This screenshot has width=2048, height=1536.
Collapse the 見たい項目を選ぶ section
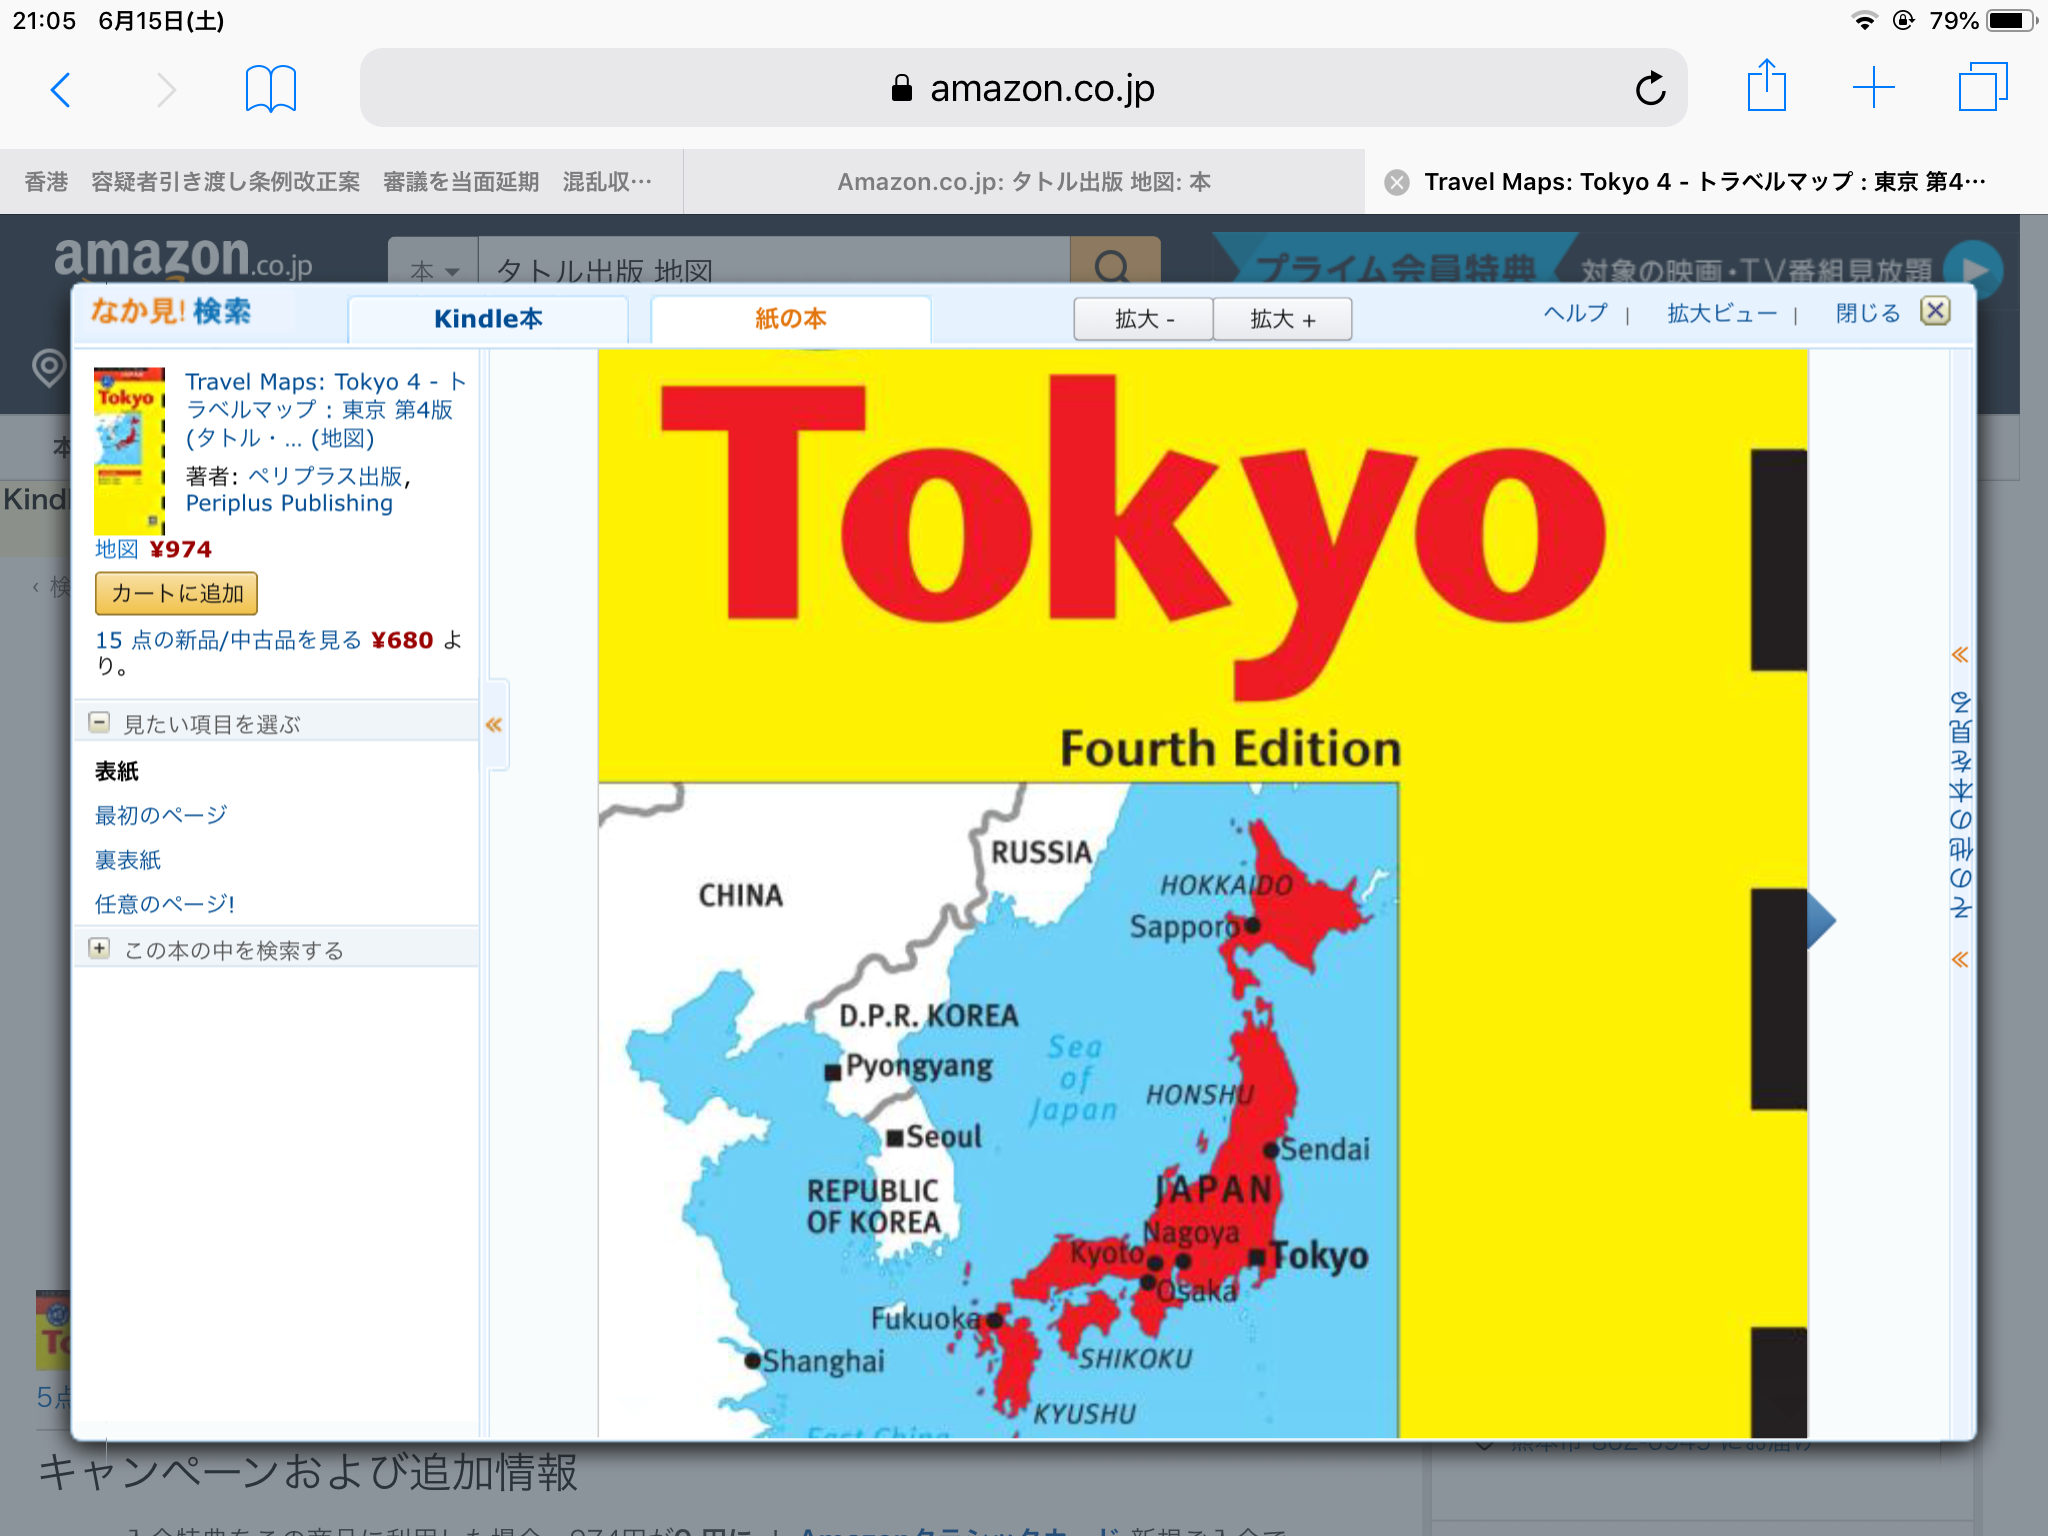[99, 722]
